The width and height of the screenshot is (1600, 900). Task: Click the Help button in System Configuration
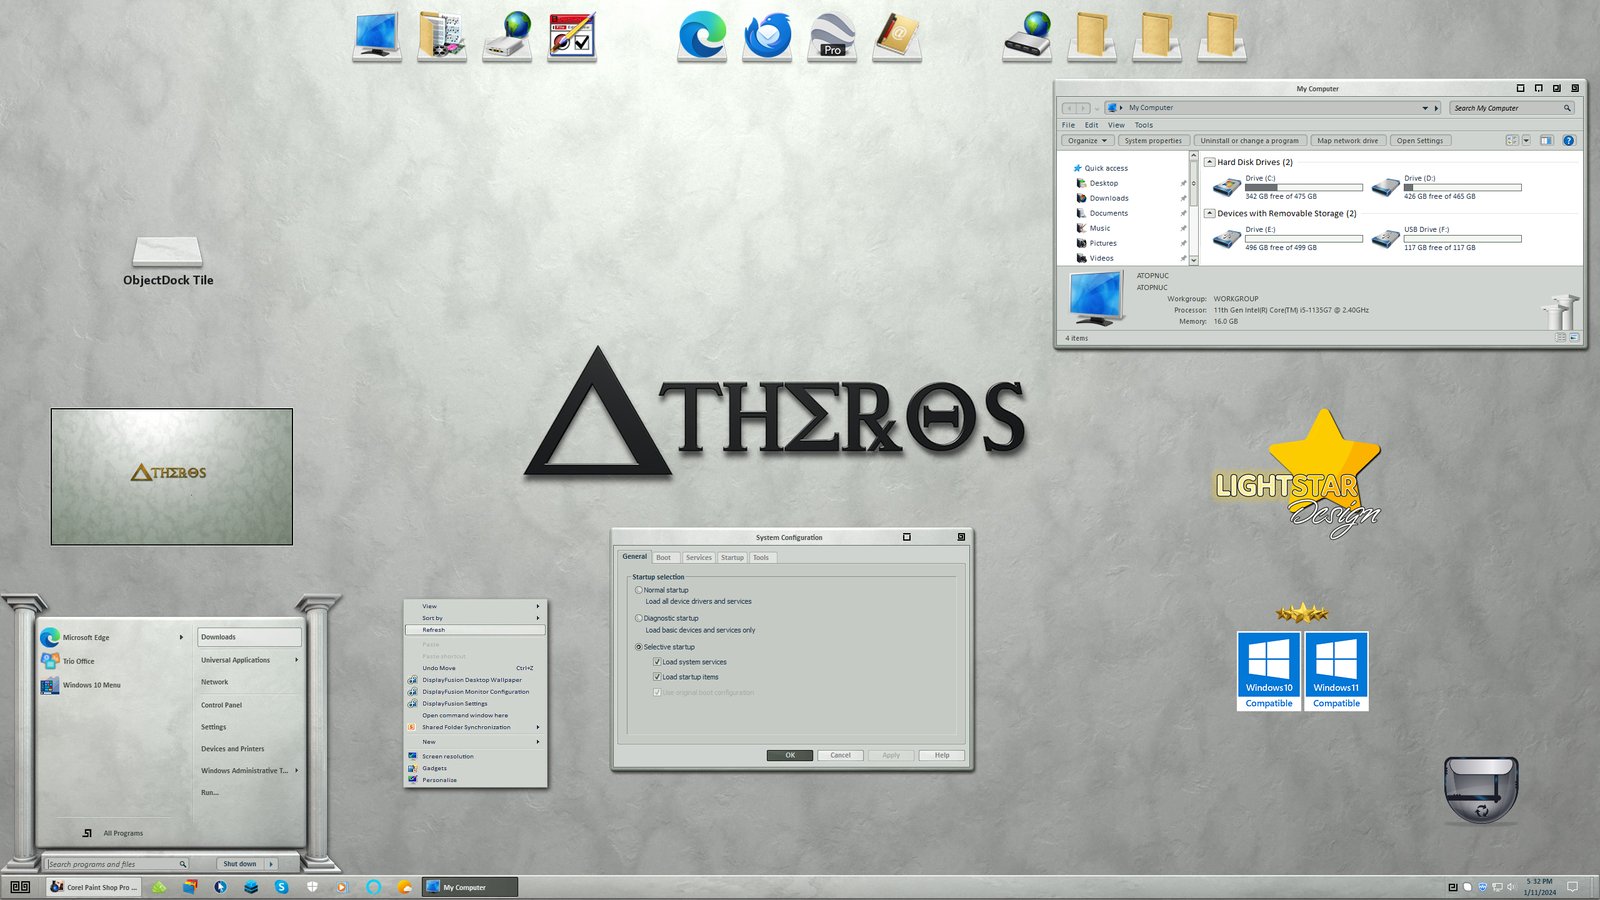coord(942,755)
